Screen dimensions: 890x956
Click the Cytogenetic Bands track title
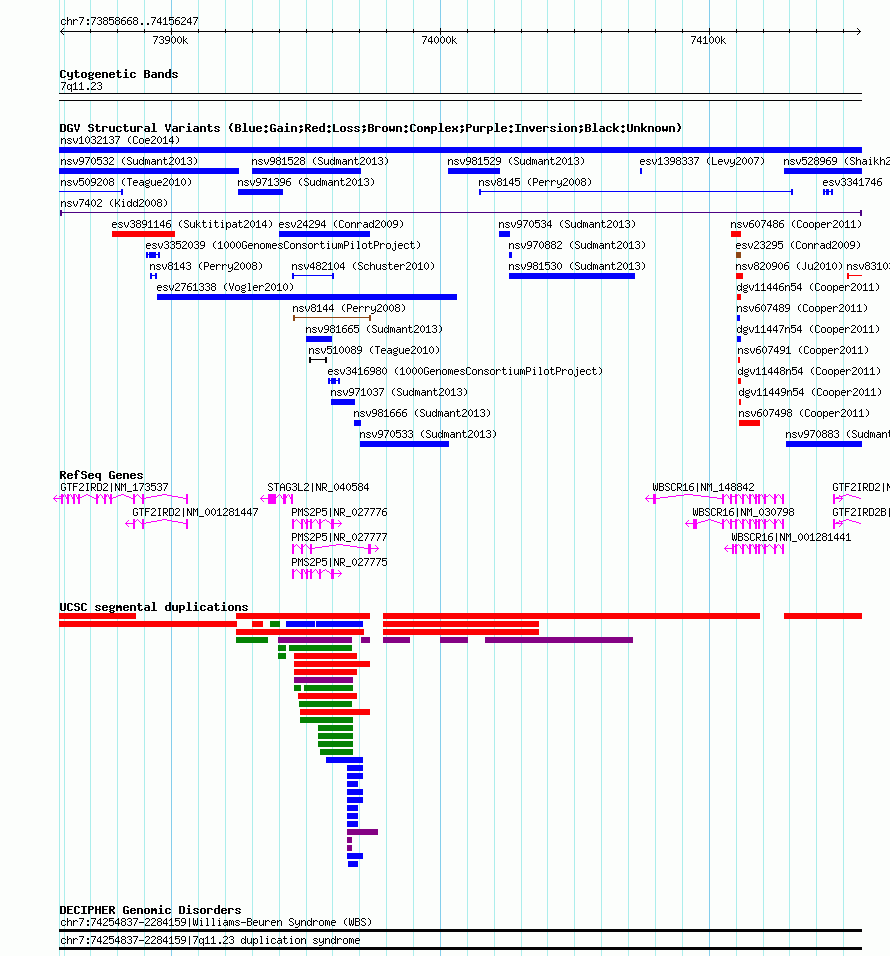119,74
